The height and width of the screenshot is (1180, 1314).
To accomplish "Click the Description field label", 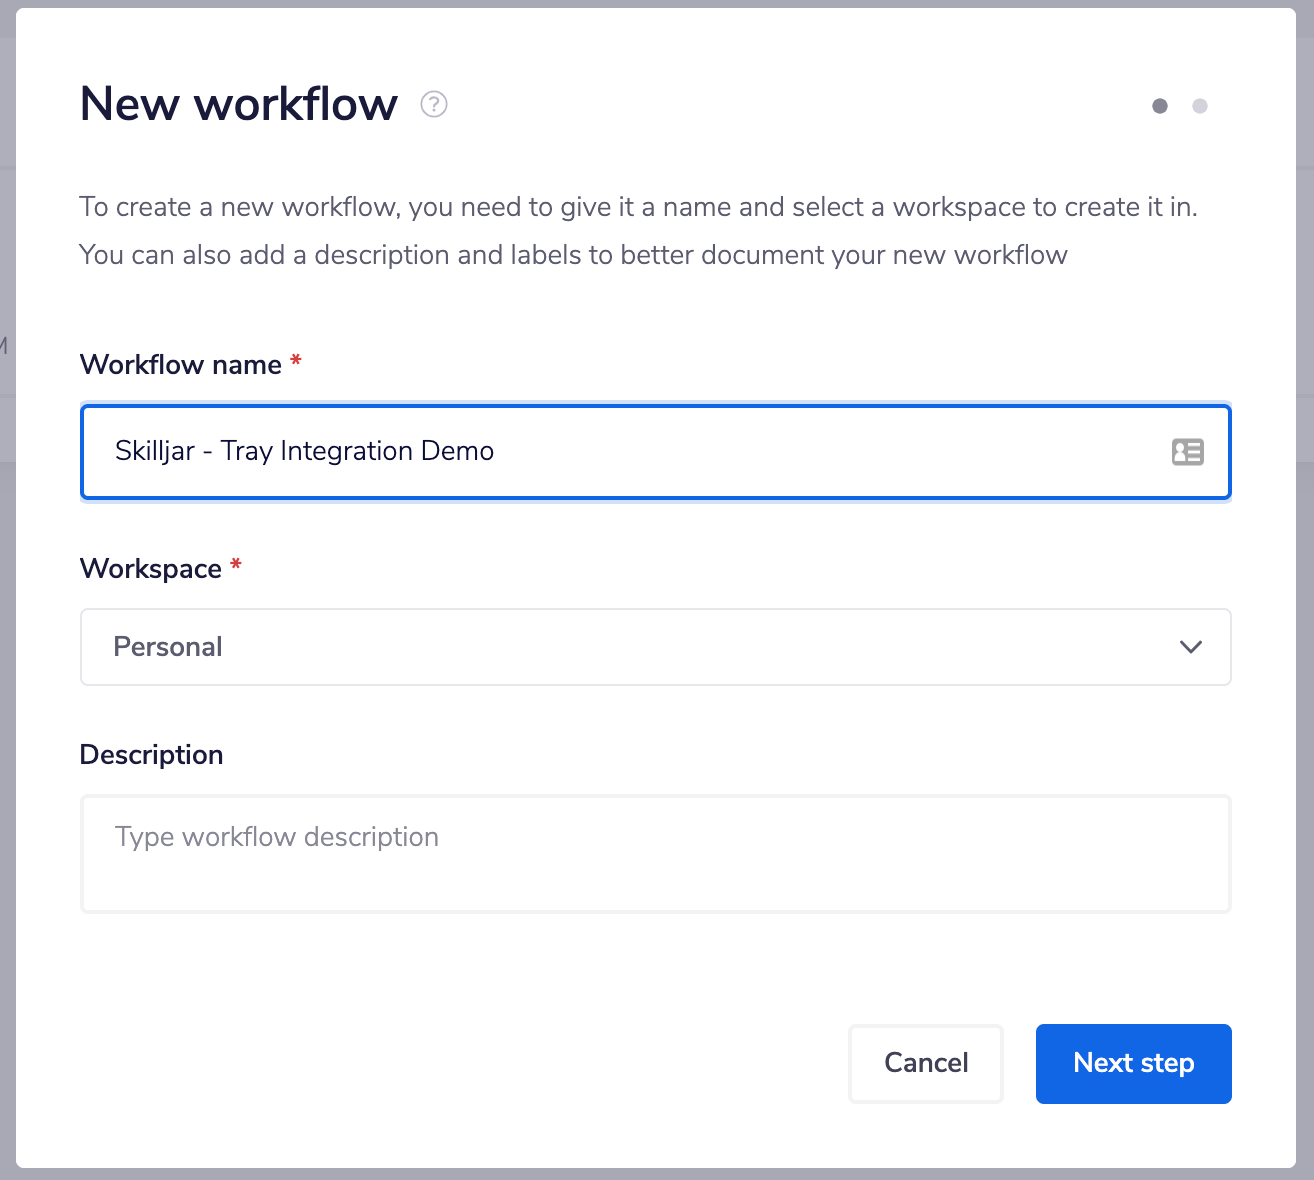I will [151, 754].
